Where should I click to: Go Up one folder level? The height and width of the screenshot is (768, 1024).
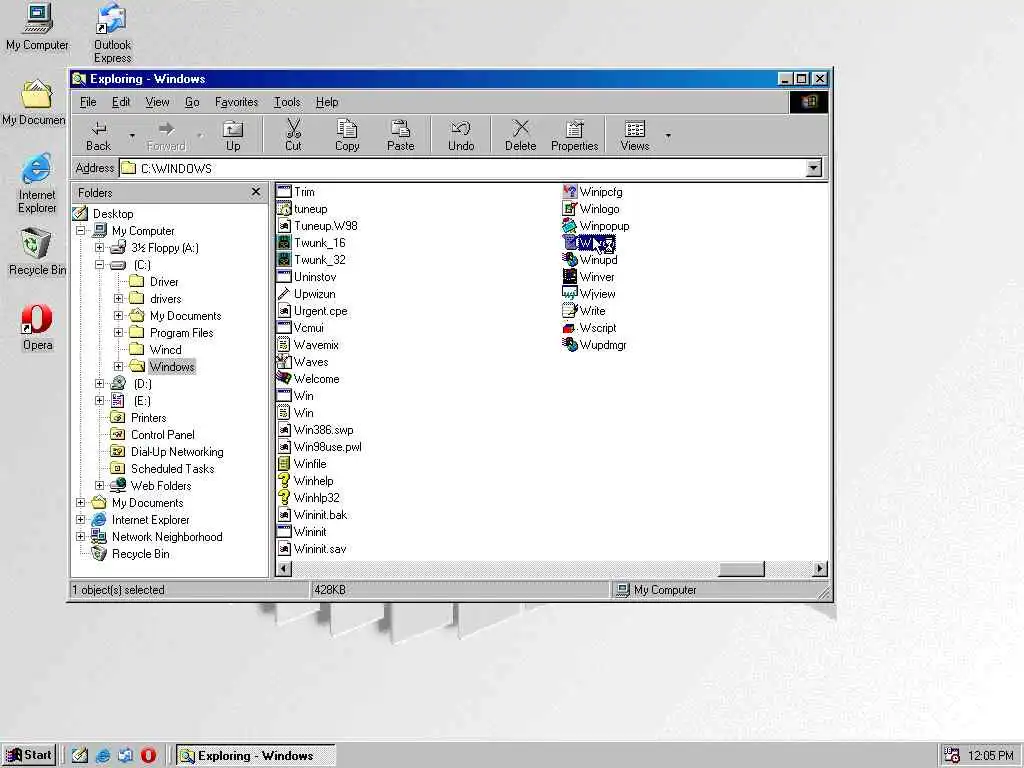[x=232, y=136]
